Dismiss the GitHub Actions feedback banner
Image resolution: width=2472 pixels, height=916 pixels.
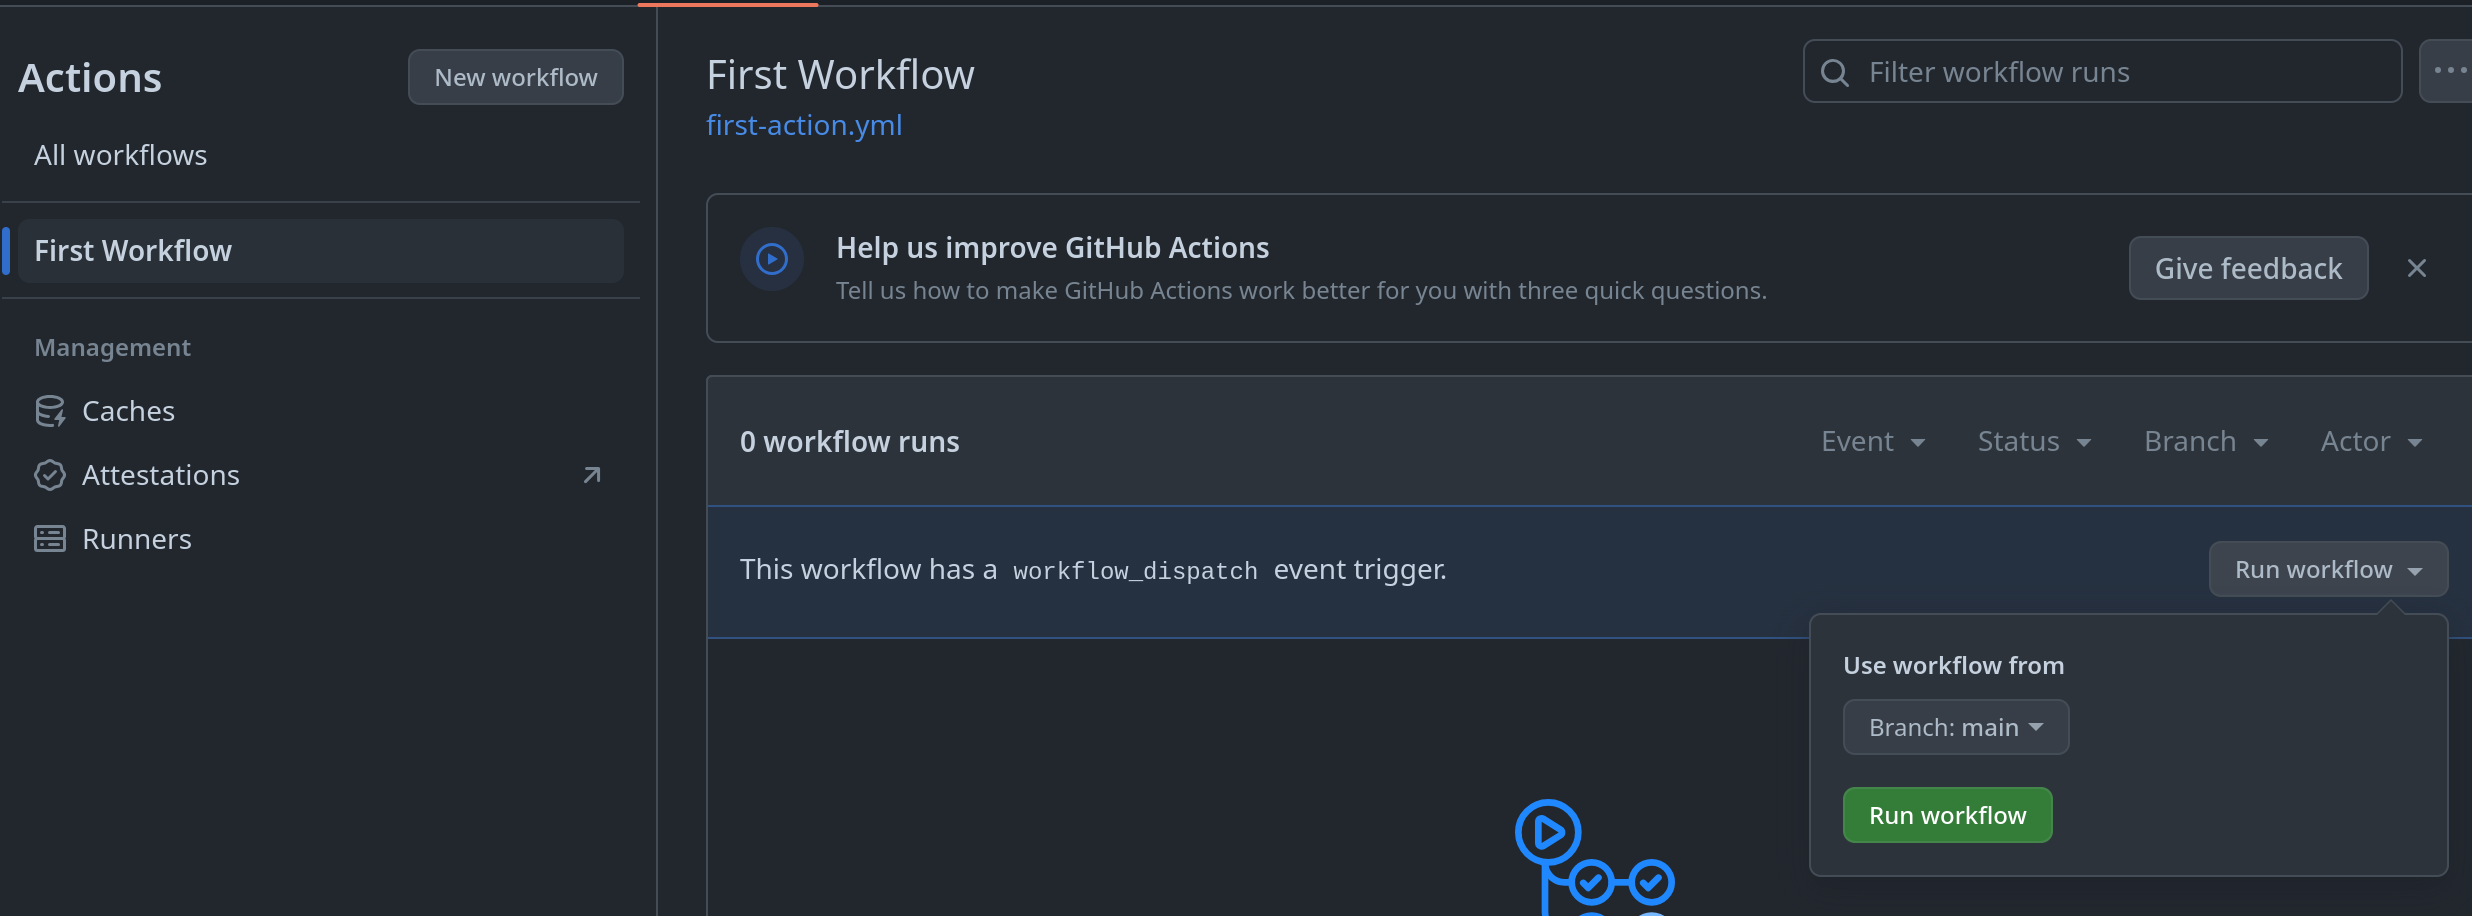coord(2417,268)
